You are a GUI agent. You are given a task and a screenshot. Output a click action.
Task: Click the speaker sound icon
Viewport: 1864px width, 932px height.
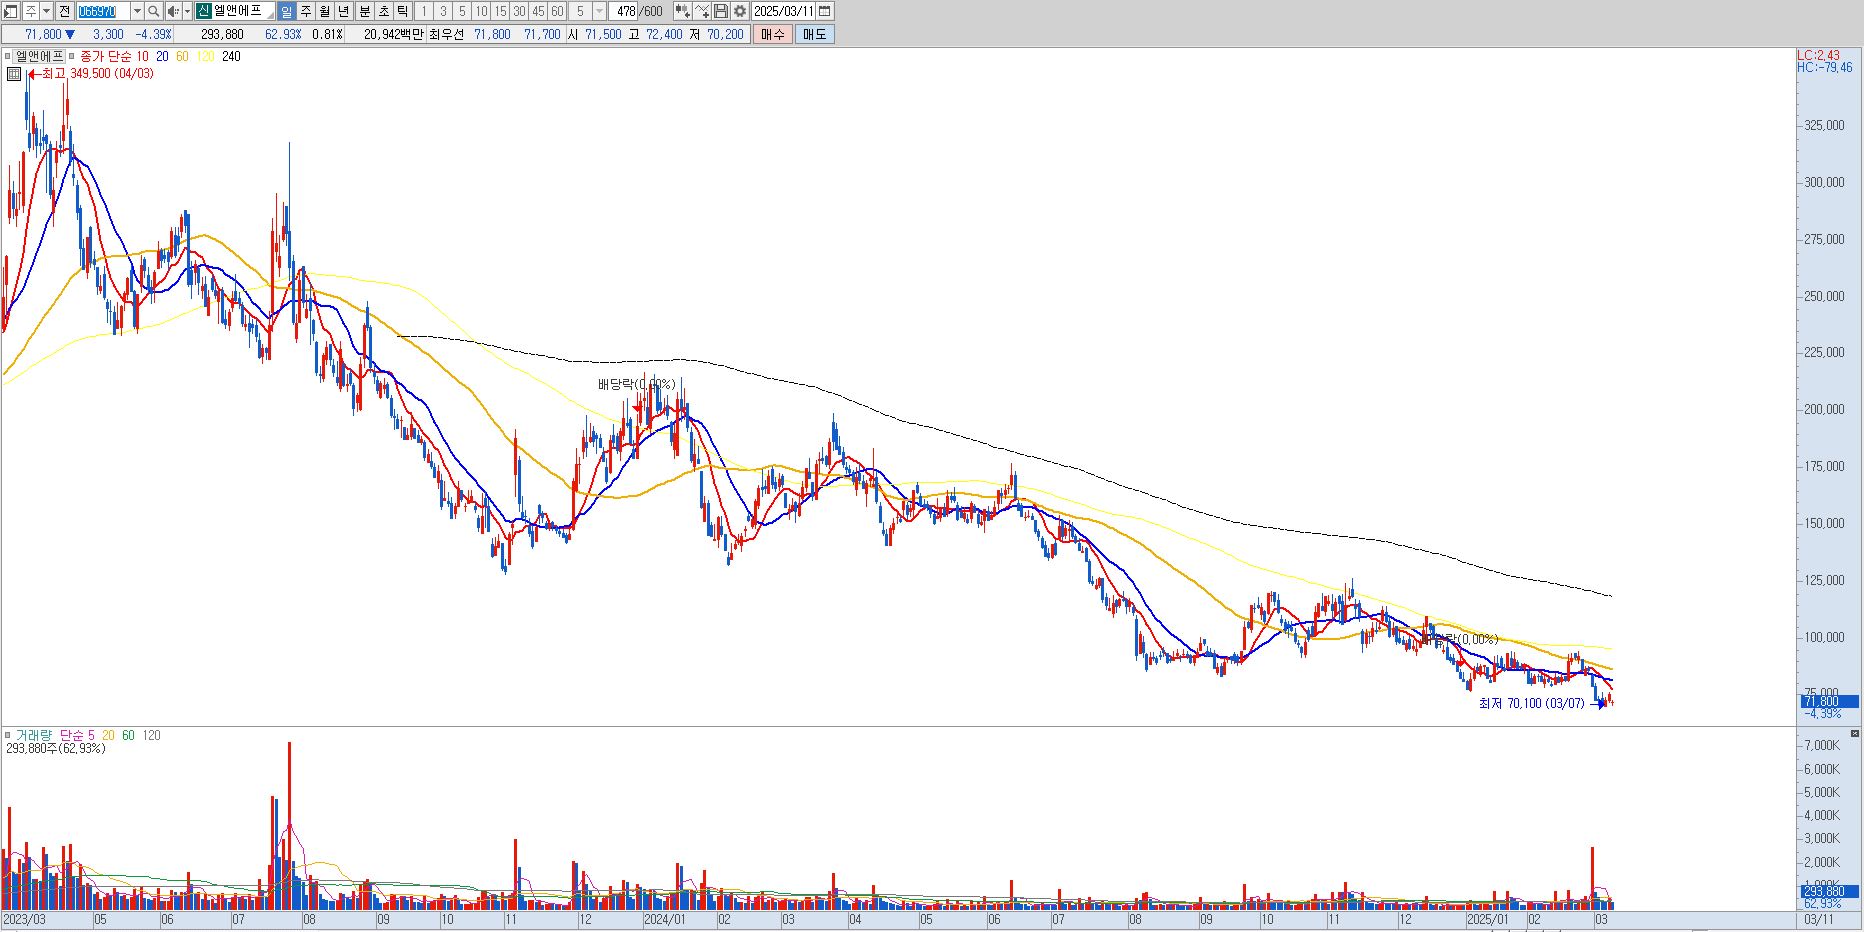[173, 11]
